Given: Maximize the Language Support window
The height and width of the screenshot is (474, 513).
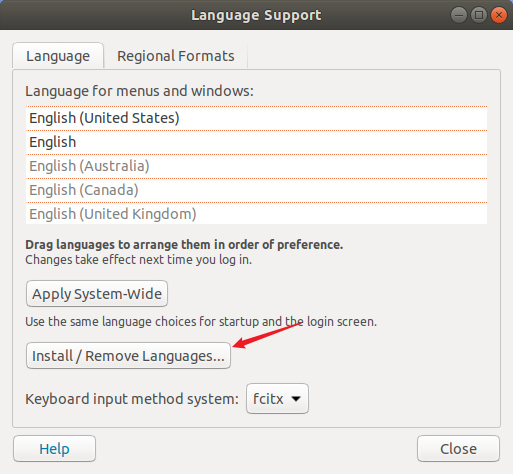Looking at the screenshot, I should 479,15.
